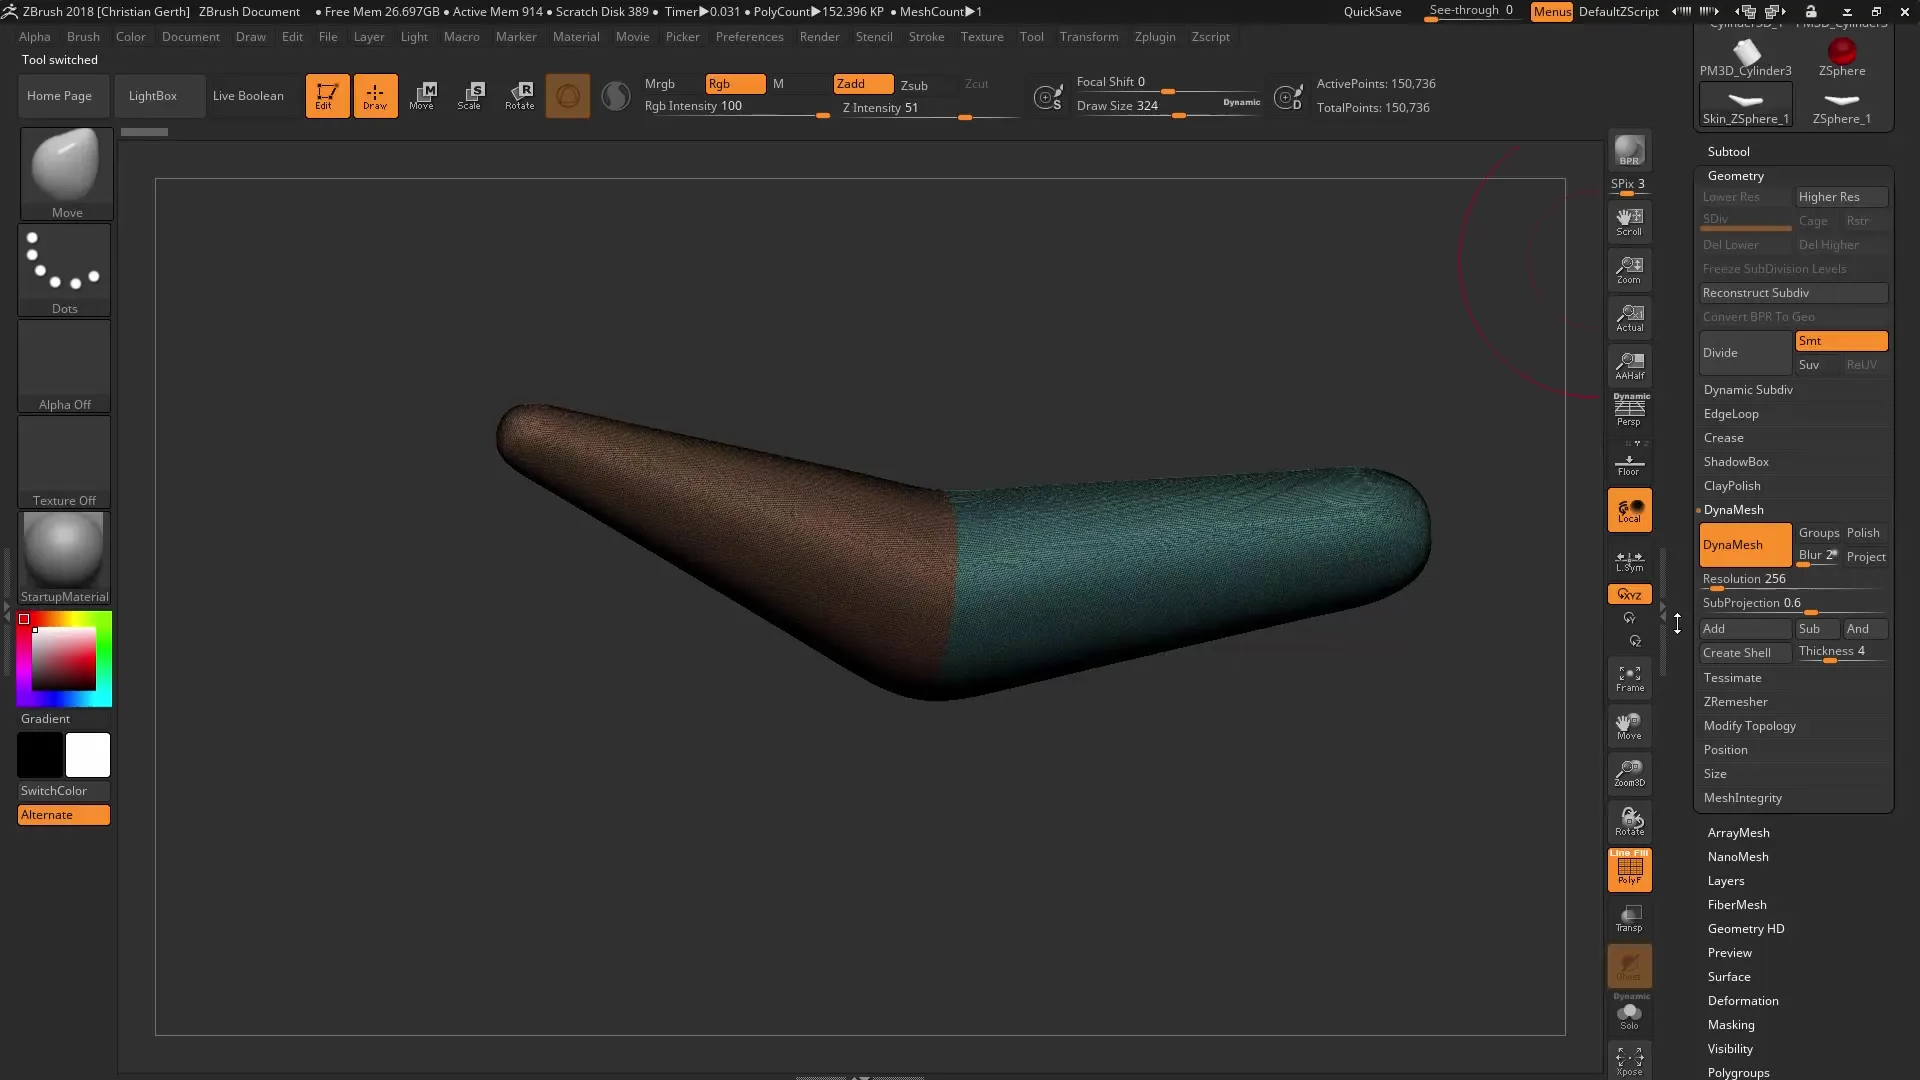The width and height of the screenshot is (1920, 1080).
Task: Click the right shelf Rotate navigation icon
Action: [x=1629, y=821]
